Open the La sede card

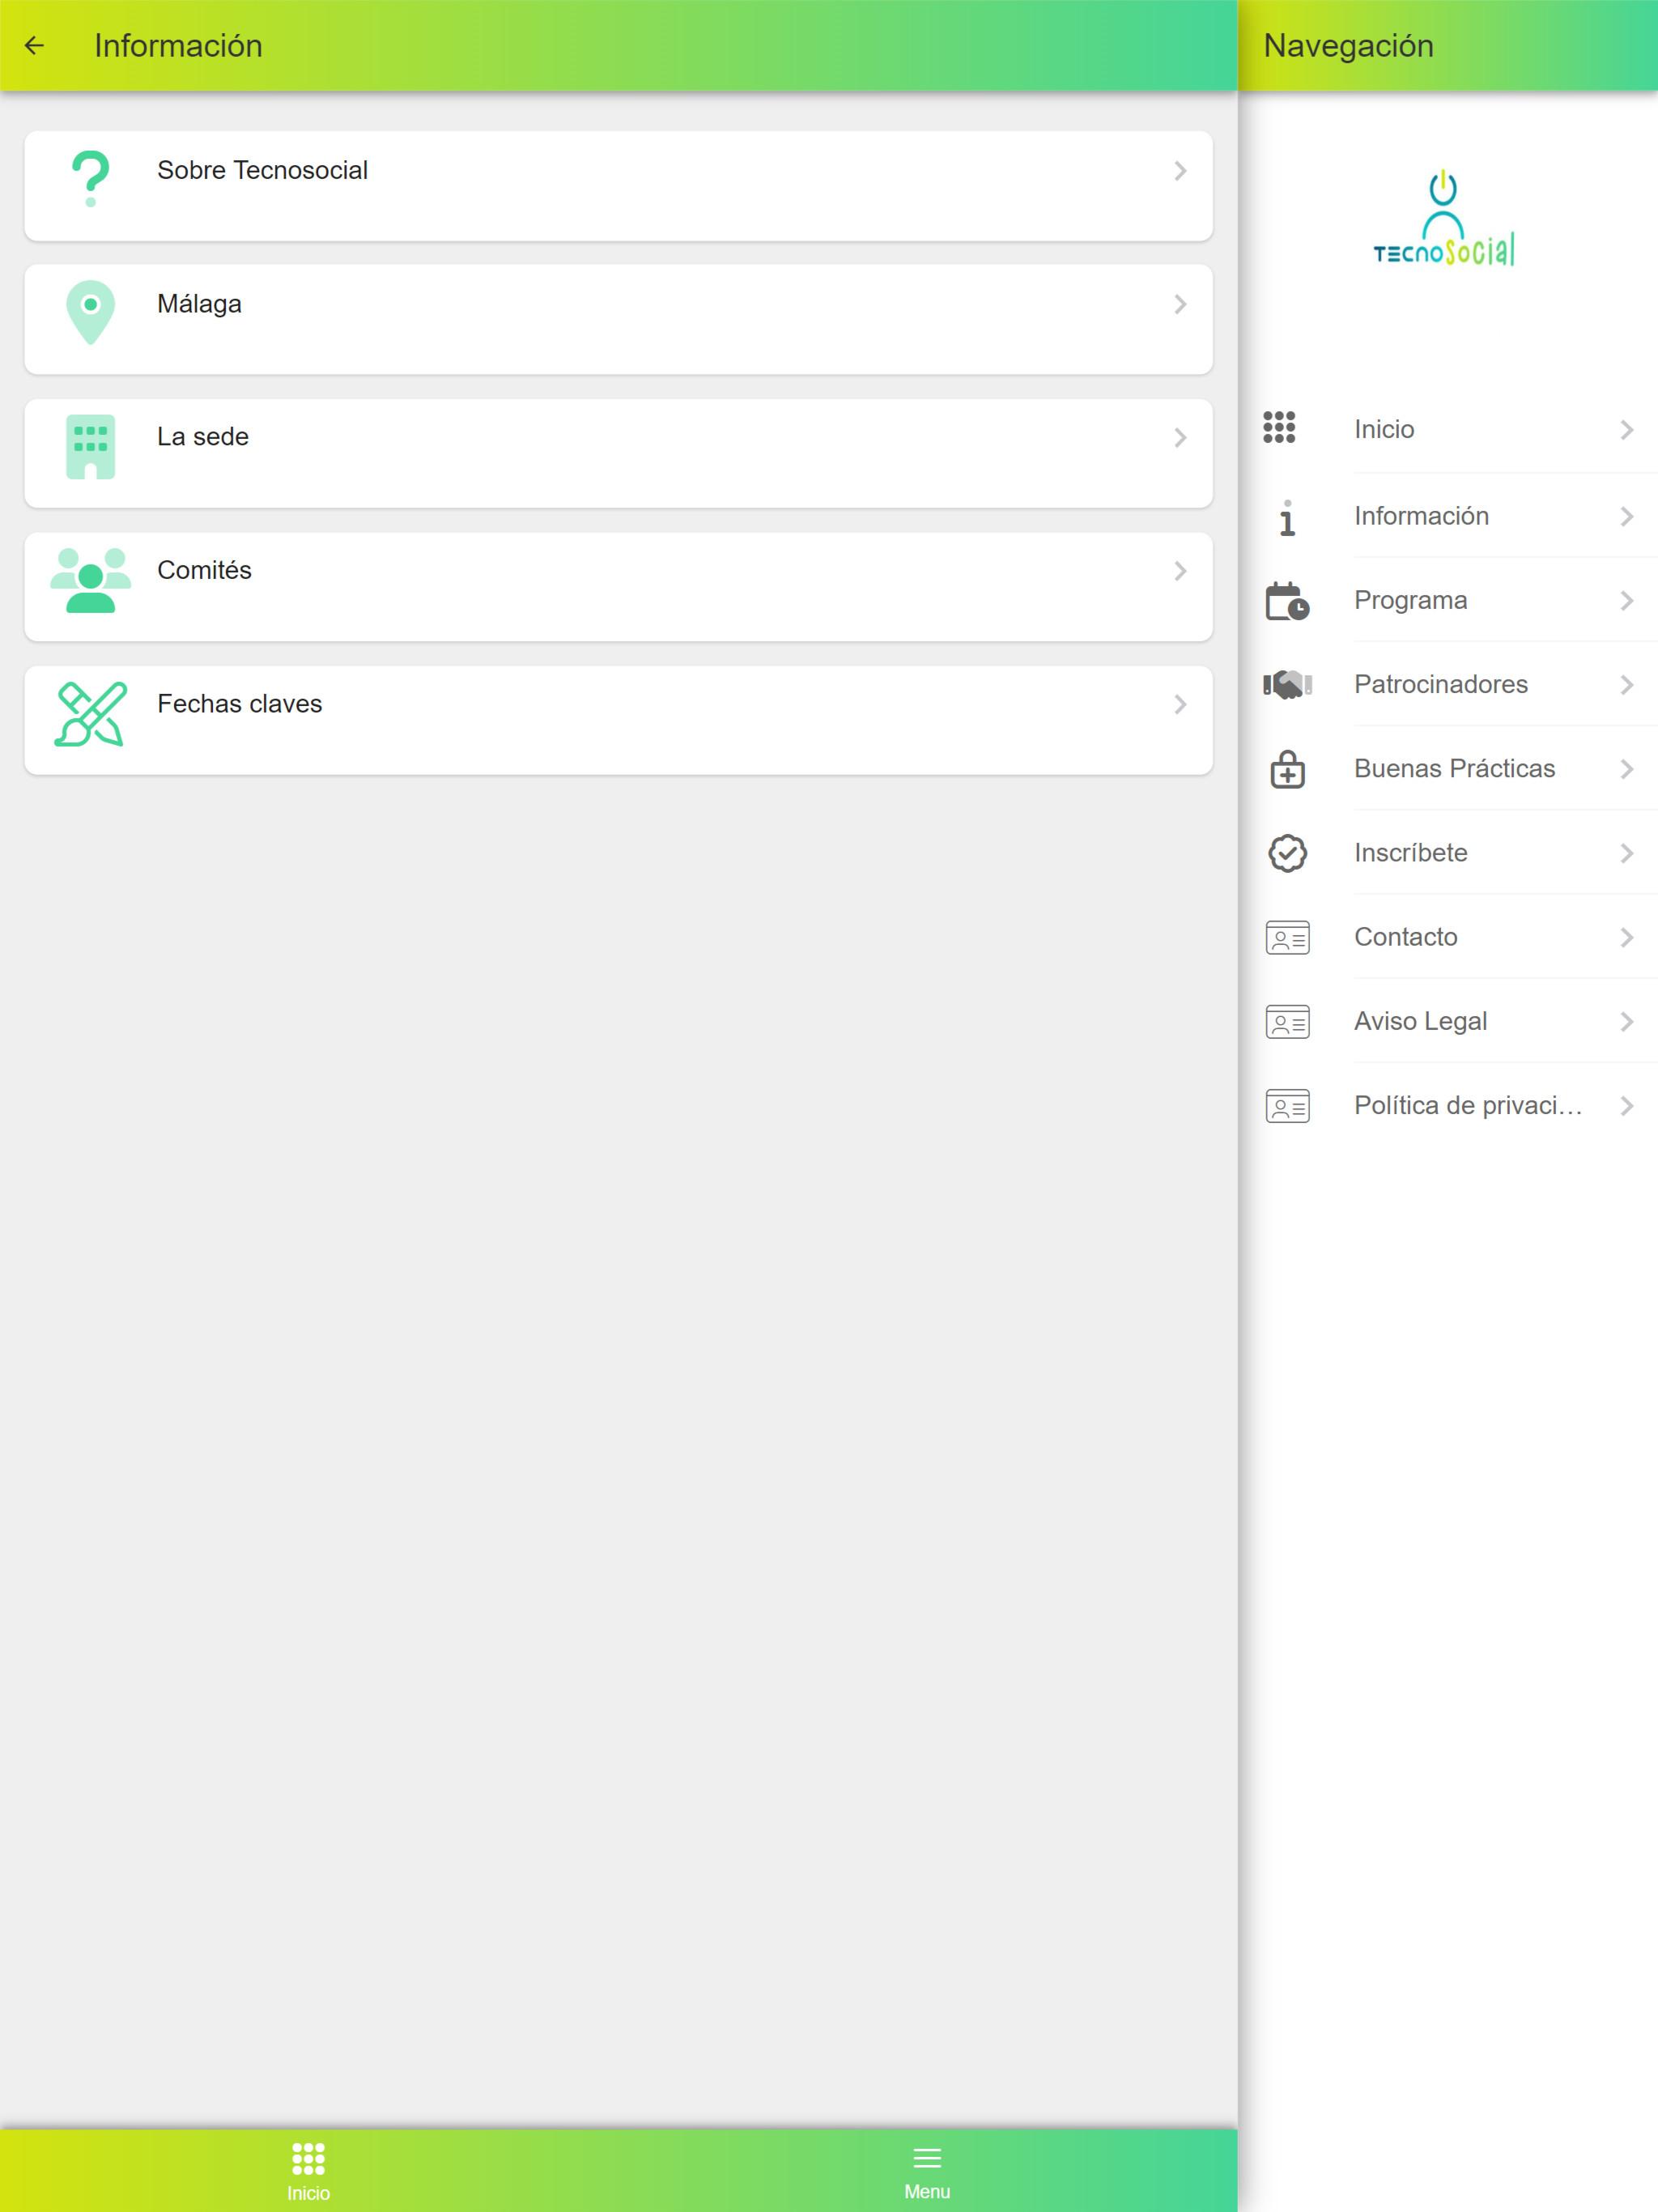pyautogui.click(x=618, y=453)
